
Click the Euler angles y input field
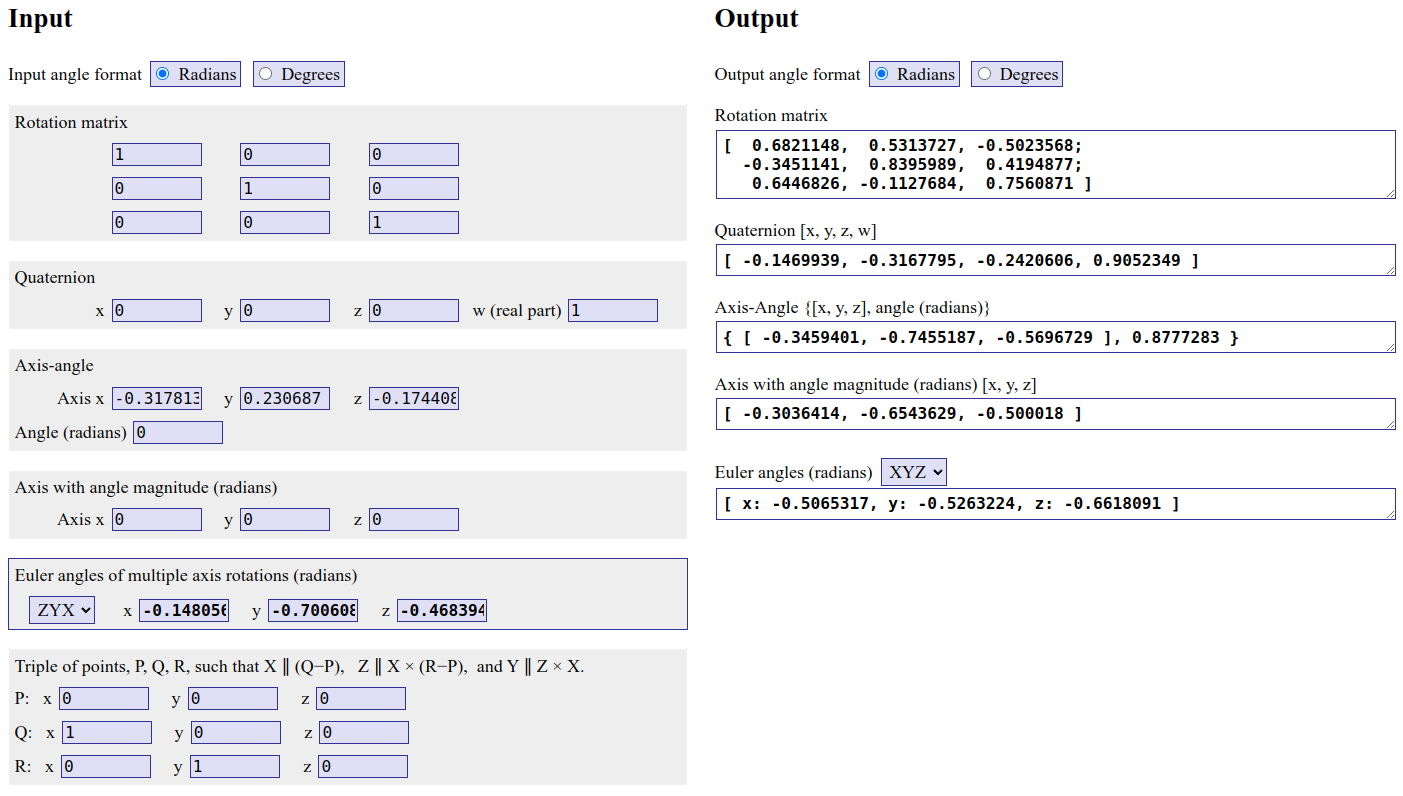pos(313,610)
